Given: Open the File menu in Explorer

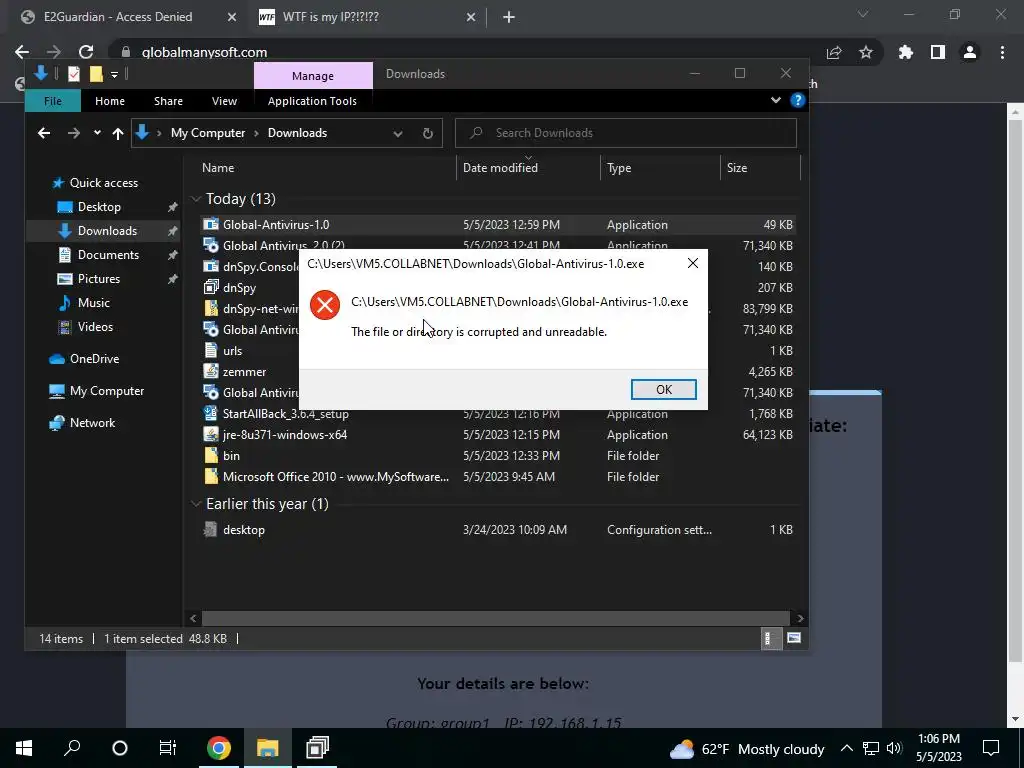Looking at the screenshot, I should point(53,101).
